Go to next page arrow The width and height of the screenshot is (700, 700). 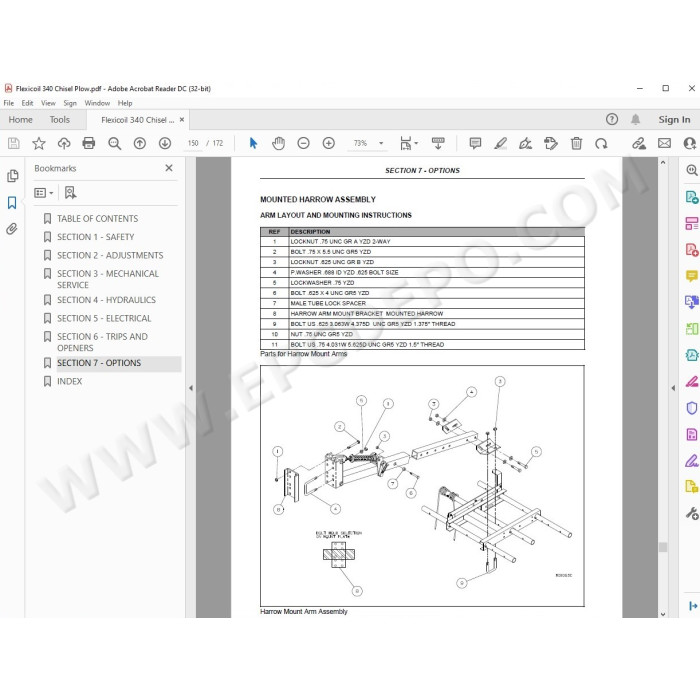pyautogui.click(x=165, y=143)
